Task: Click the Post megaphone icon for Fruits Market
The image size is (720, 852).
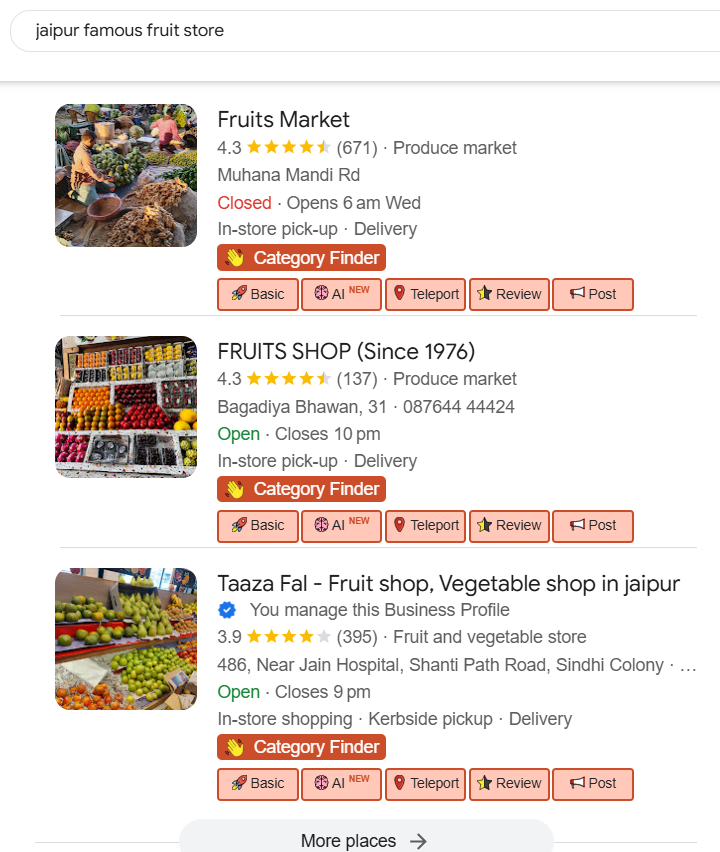Action: [x=577, y=294]
